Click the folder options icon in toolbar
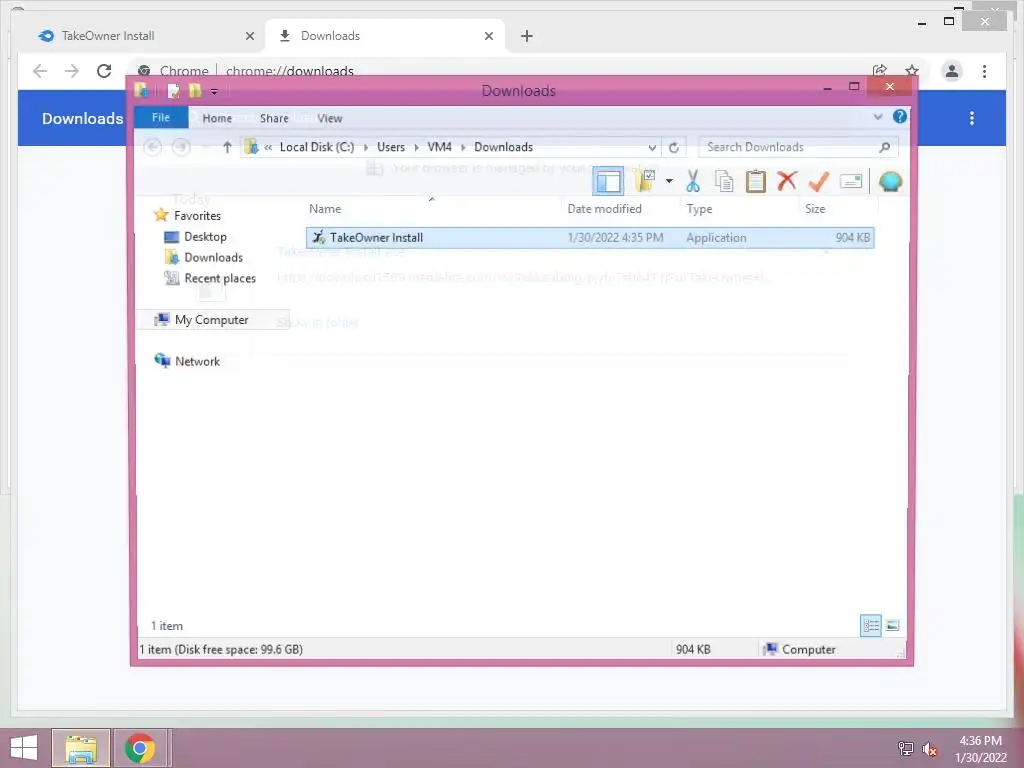The width and height of the screenshot is (1024, 768). [645, 181]
